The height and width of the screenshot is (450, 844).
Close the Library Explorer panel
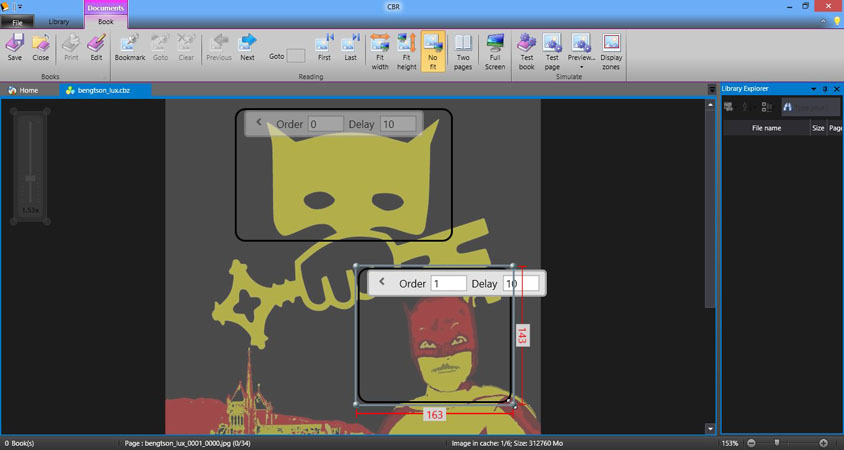coord(836,89)
